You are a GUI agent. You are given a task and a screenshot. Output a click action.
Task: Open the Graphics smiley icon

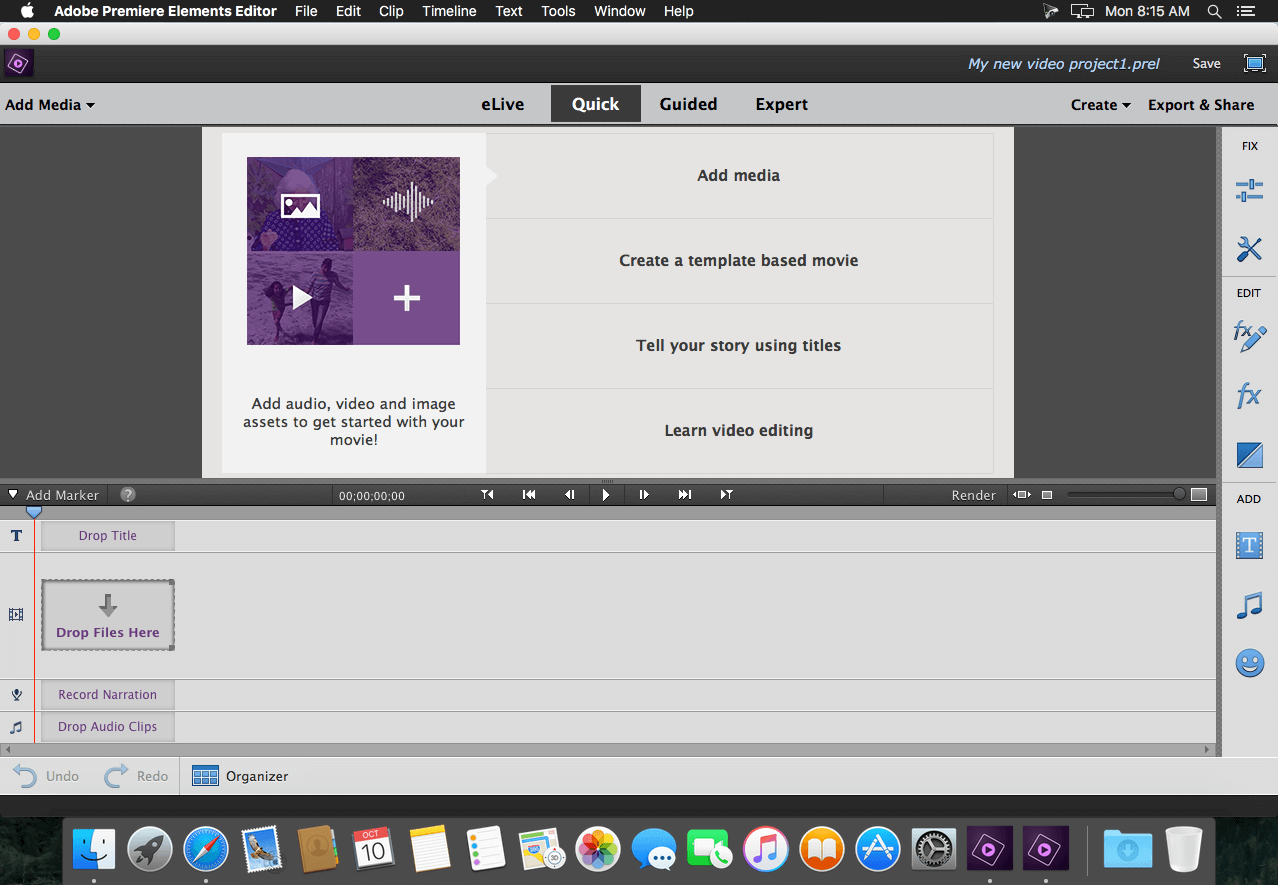pyautogui.click(x=1249, y=663)
